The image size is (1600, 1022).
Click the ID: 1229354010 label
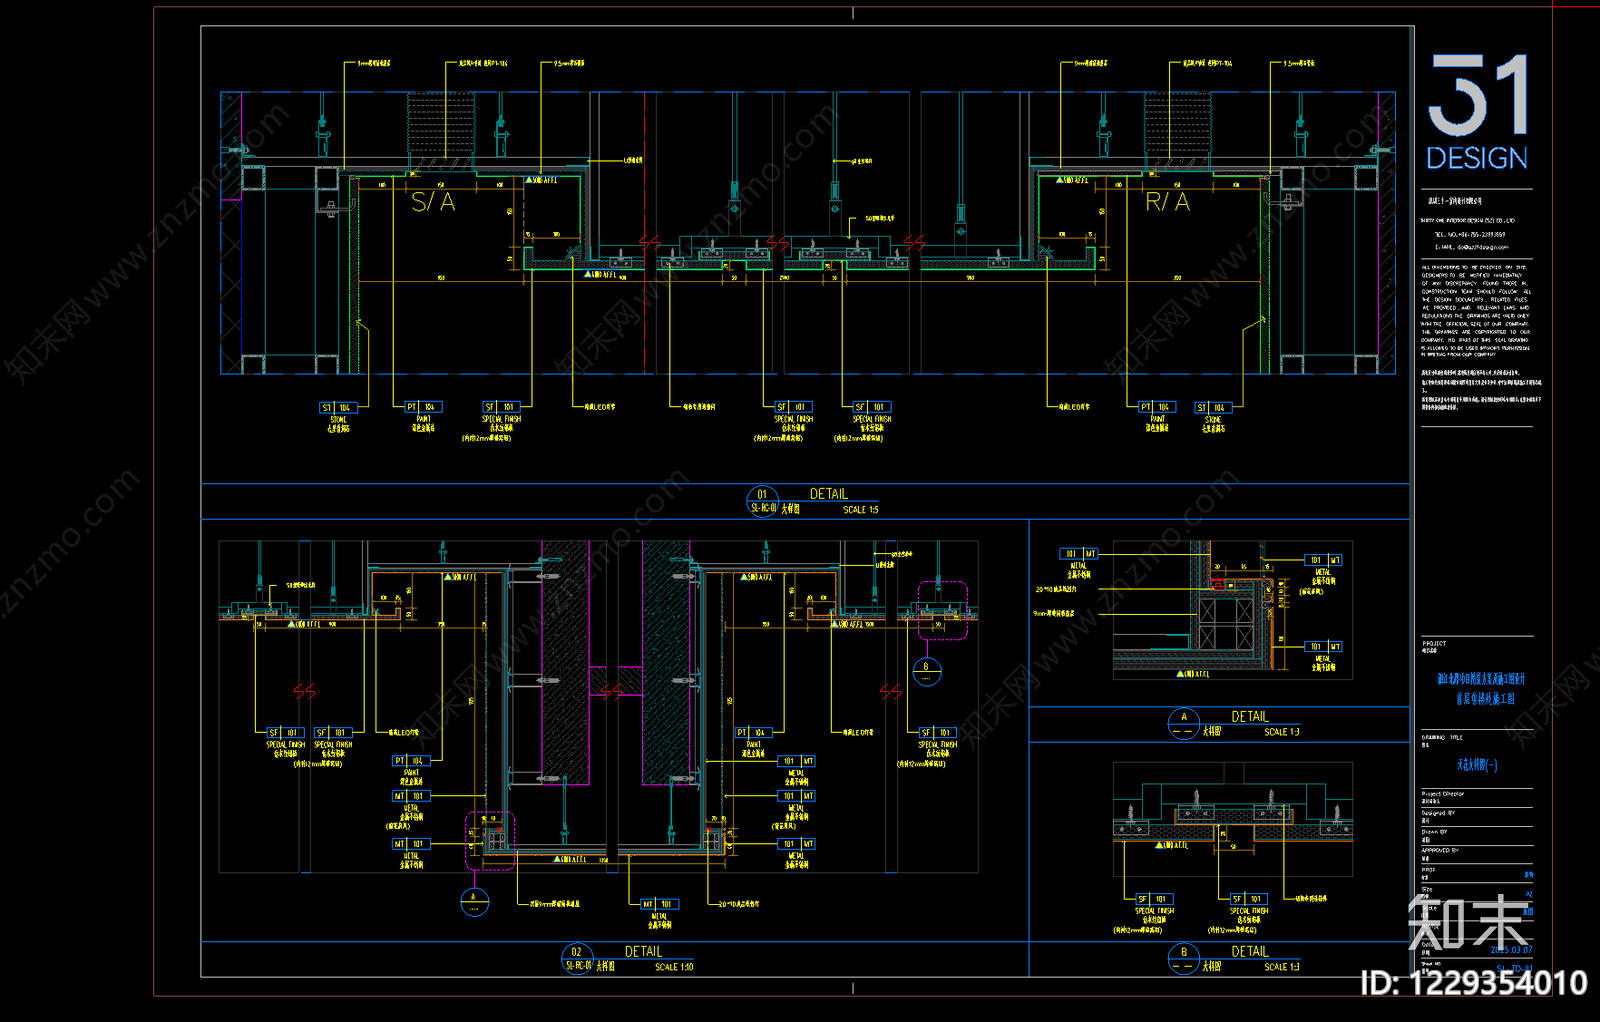(x=1473, y=983)
